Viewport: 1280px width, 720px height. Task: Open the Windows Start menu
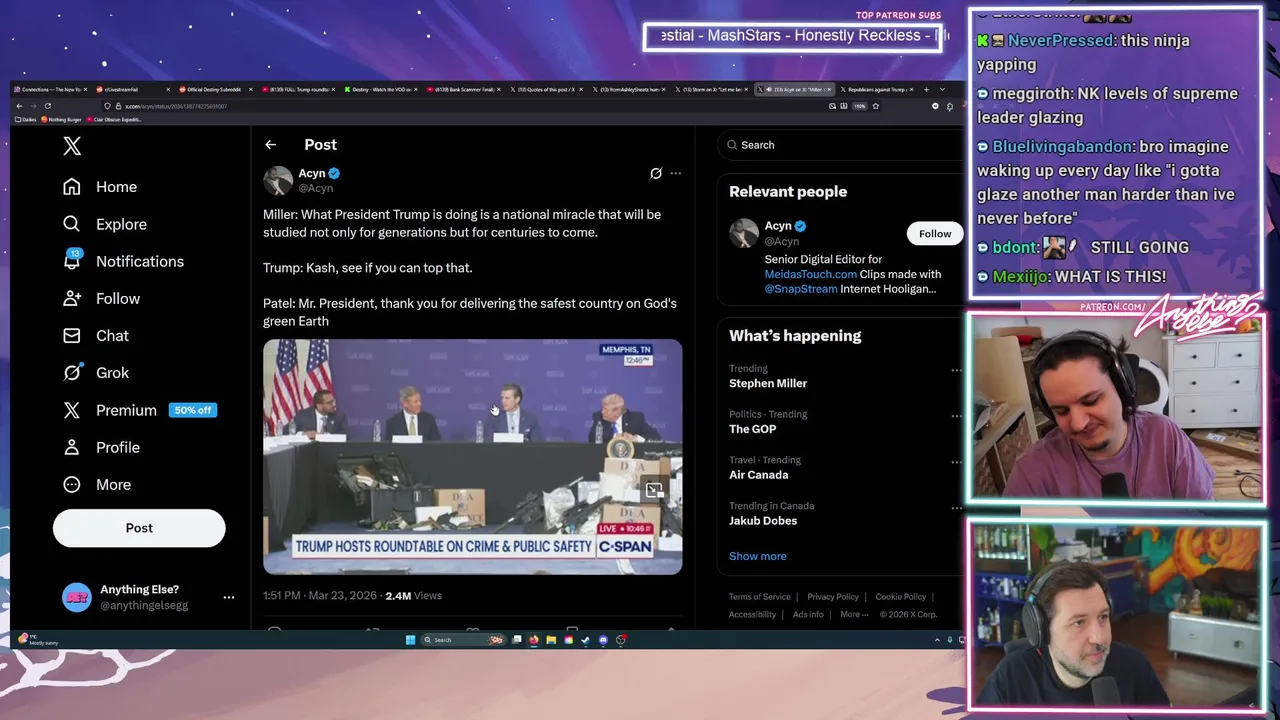coord(410,640)
